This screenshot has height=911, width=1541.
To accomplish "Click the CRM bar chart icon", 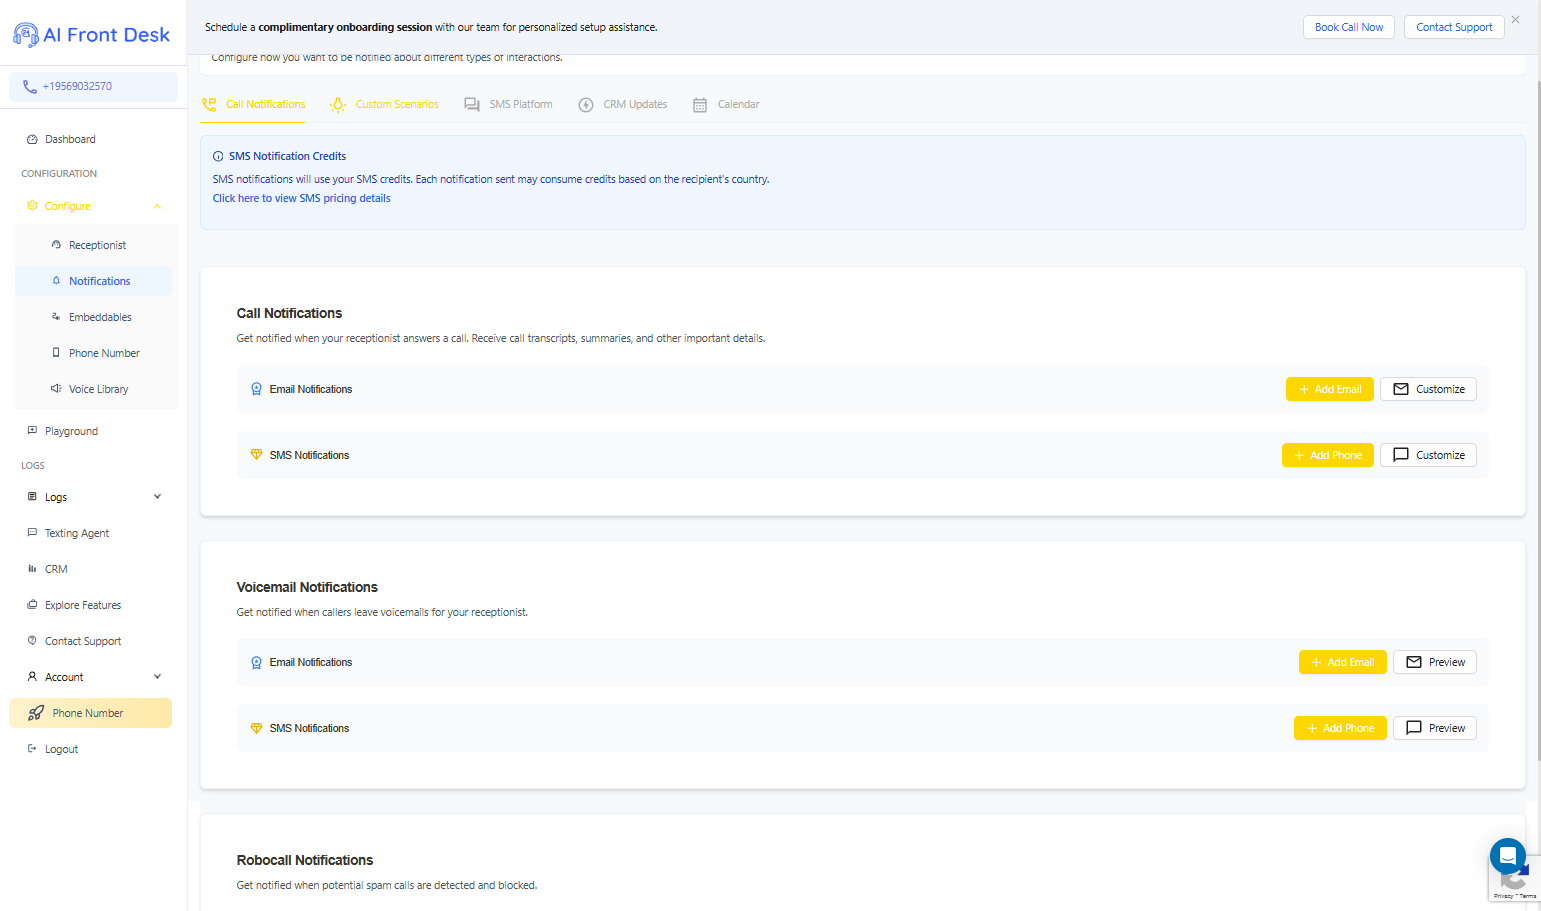I will tap(32, 569).
